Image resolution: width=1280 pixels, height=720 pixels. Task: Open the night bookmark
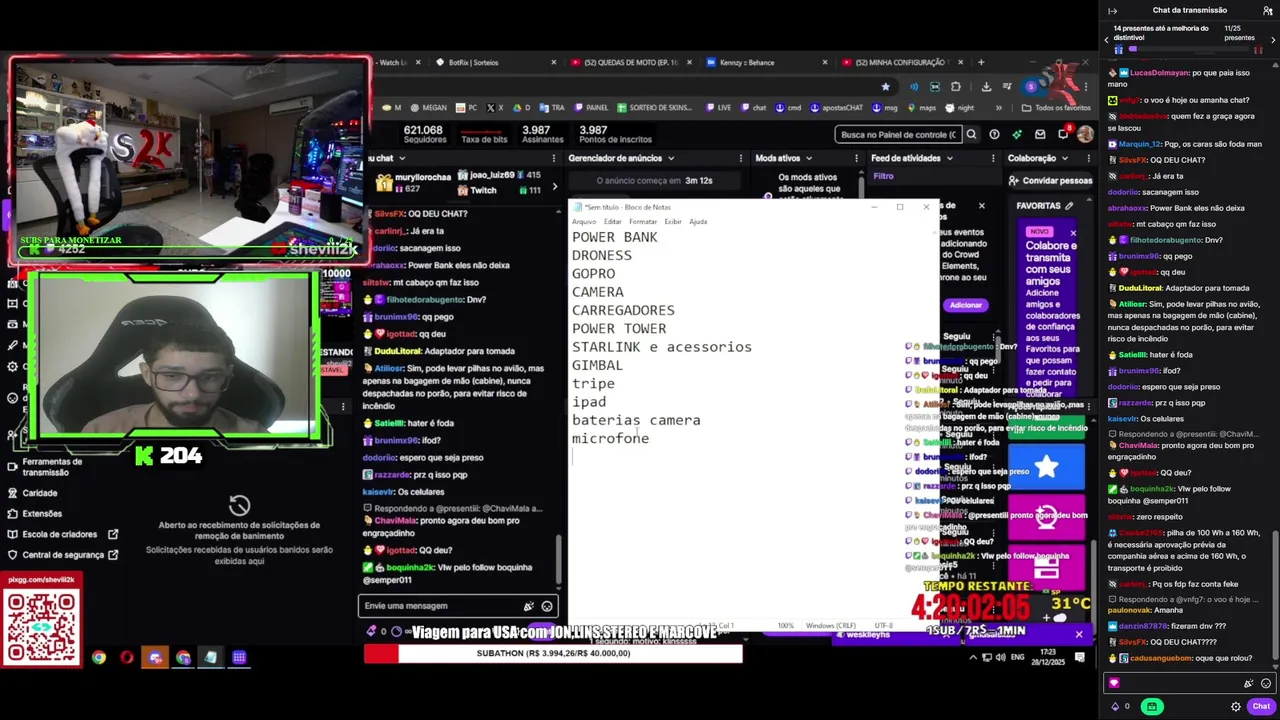point(960,108)
